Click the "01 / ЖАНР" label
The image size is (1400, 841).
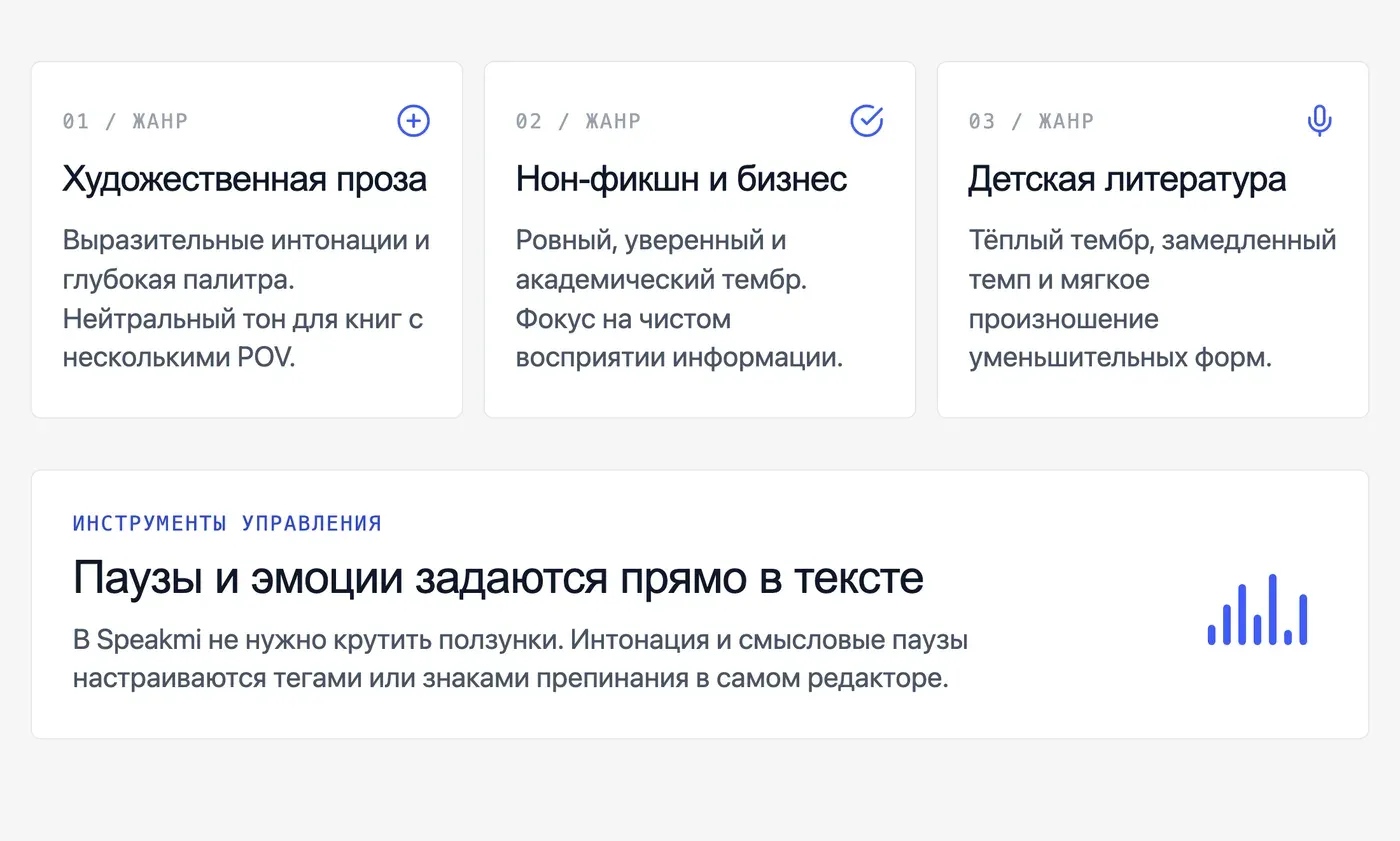125,121
